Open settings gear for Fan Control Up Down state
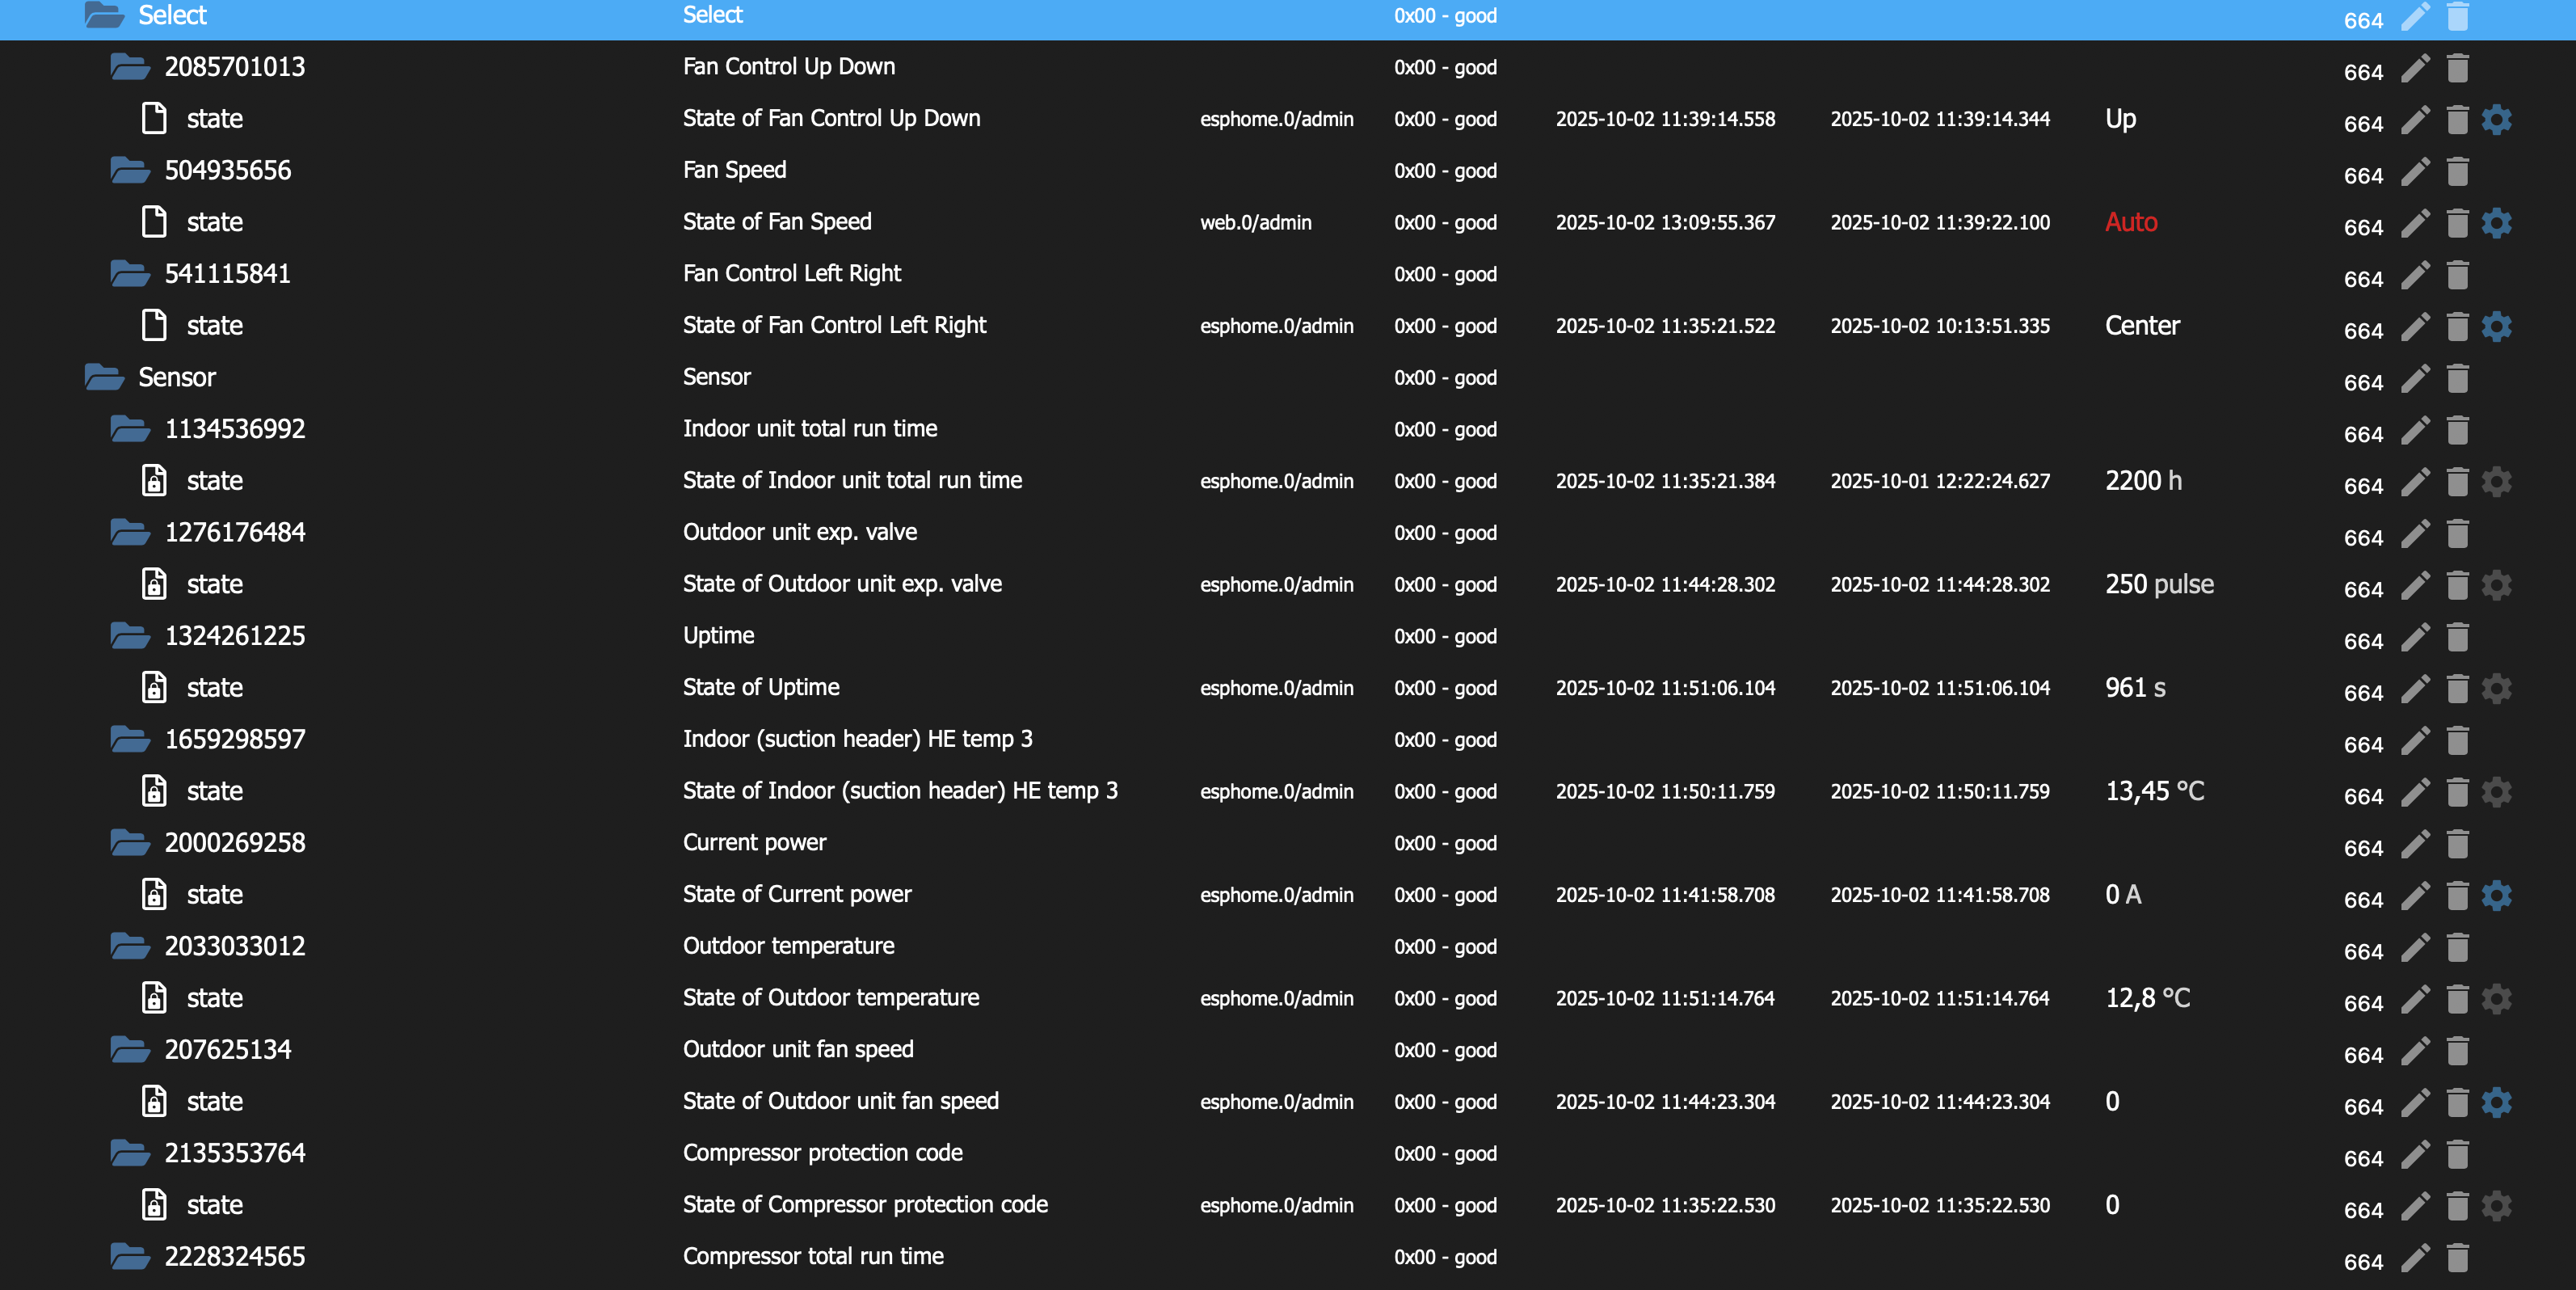This screenshot has width=2576, height=1290. point(2496,120)
